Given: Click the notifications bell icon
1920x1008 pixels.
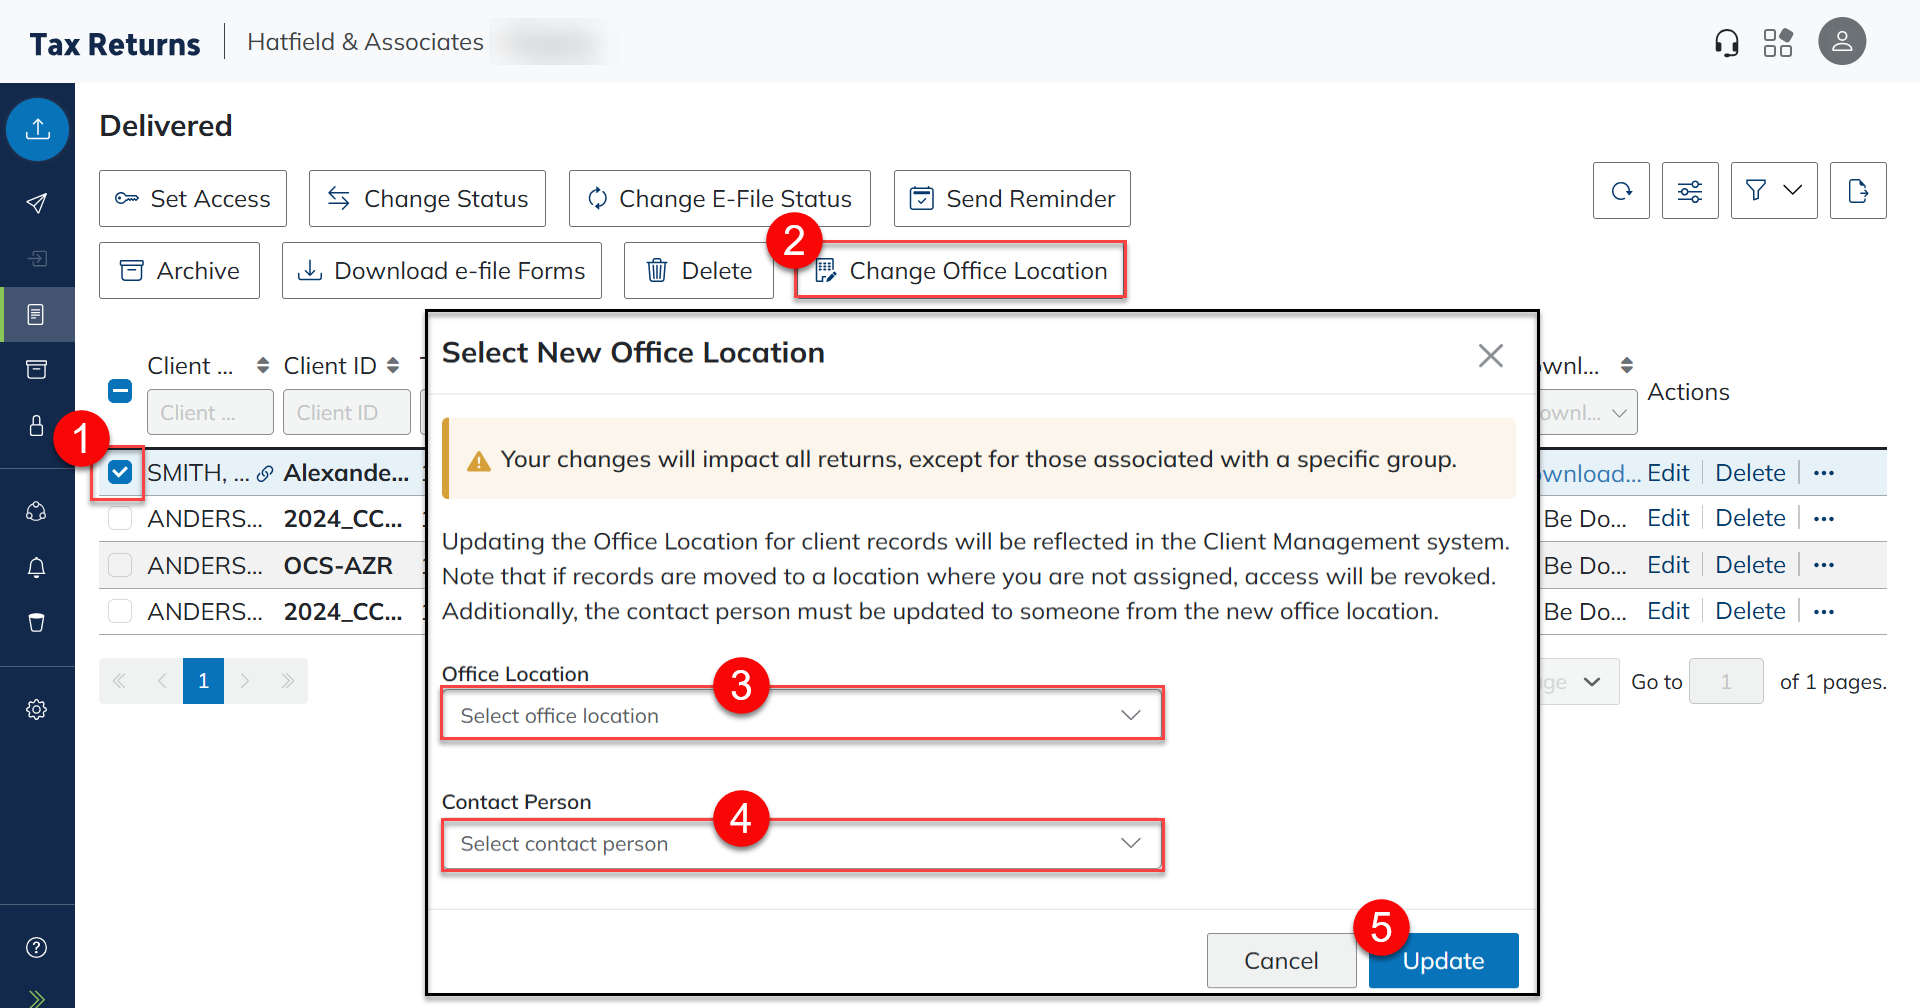Looking at the screenshot, I should click(37, 567).
